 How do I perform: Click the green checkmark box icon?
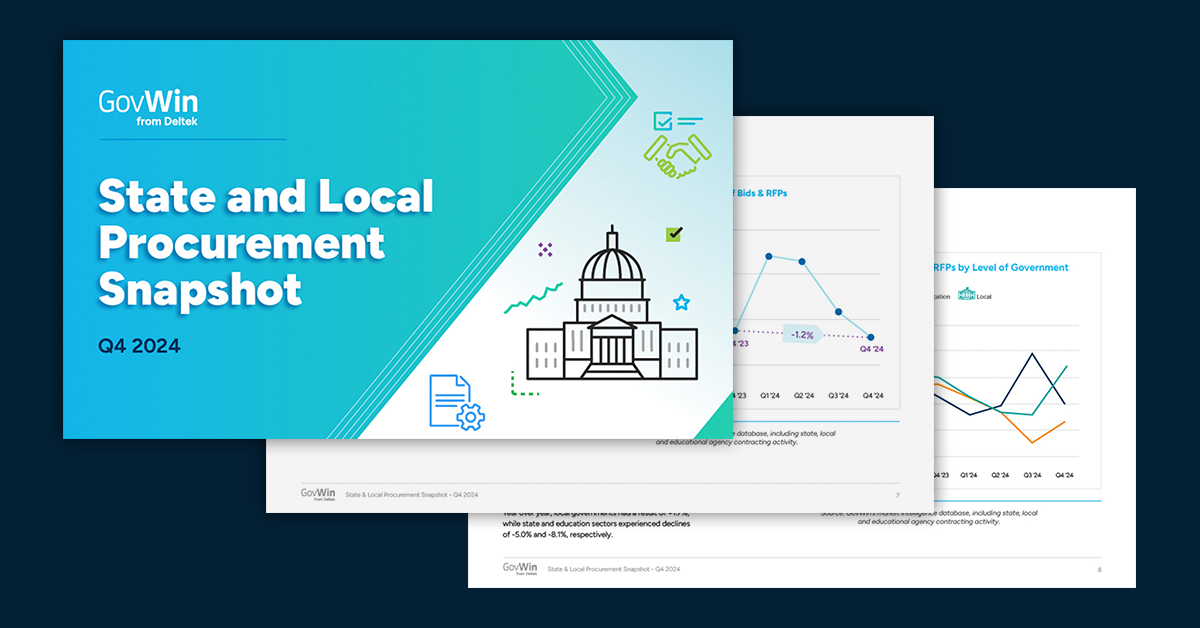674,234
